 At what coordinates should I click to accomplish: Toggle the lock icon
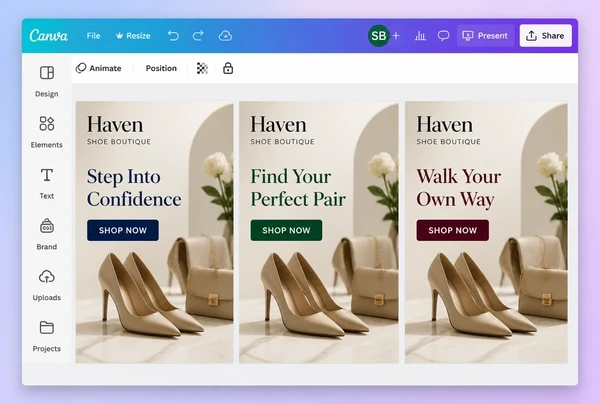228,68
